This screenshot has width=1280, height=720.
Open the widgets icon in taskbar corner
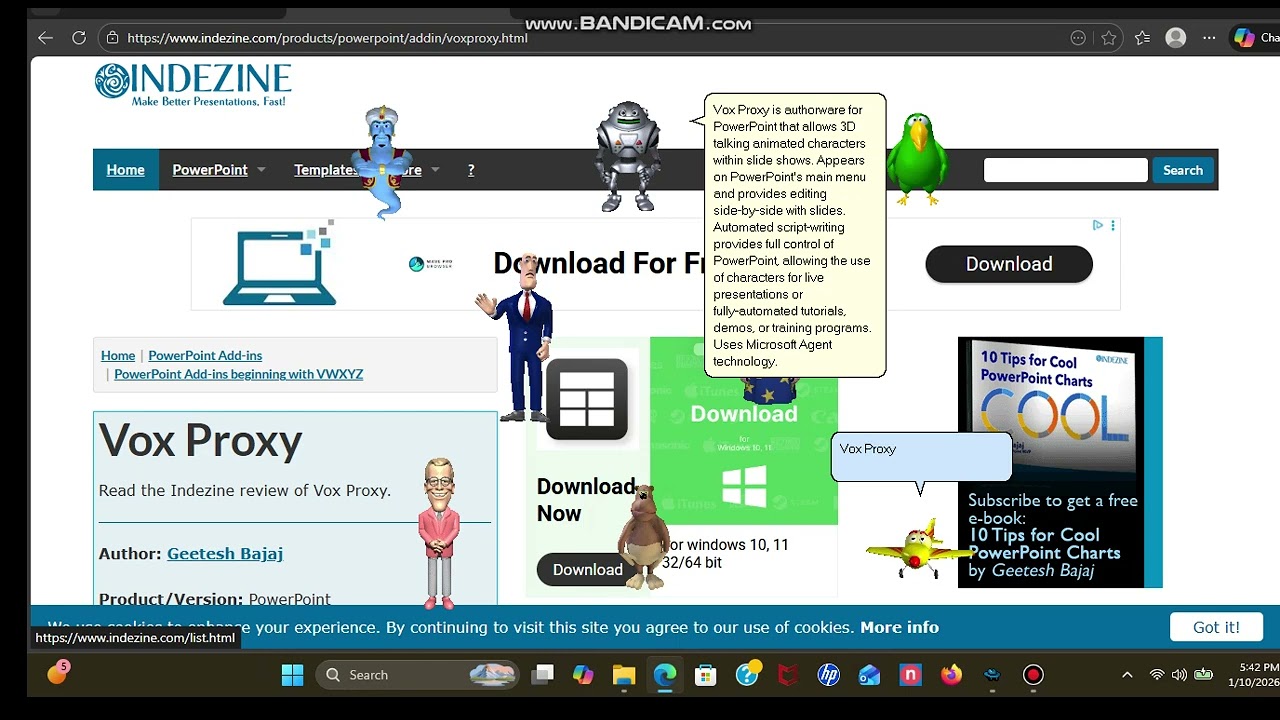[x=57, y=673]
